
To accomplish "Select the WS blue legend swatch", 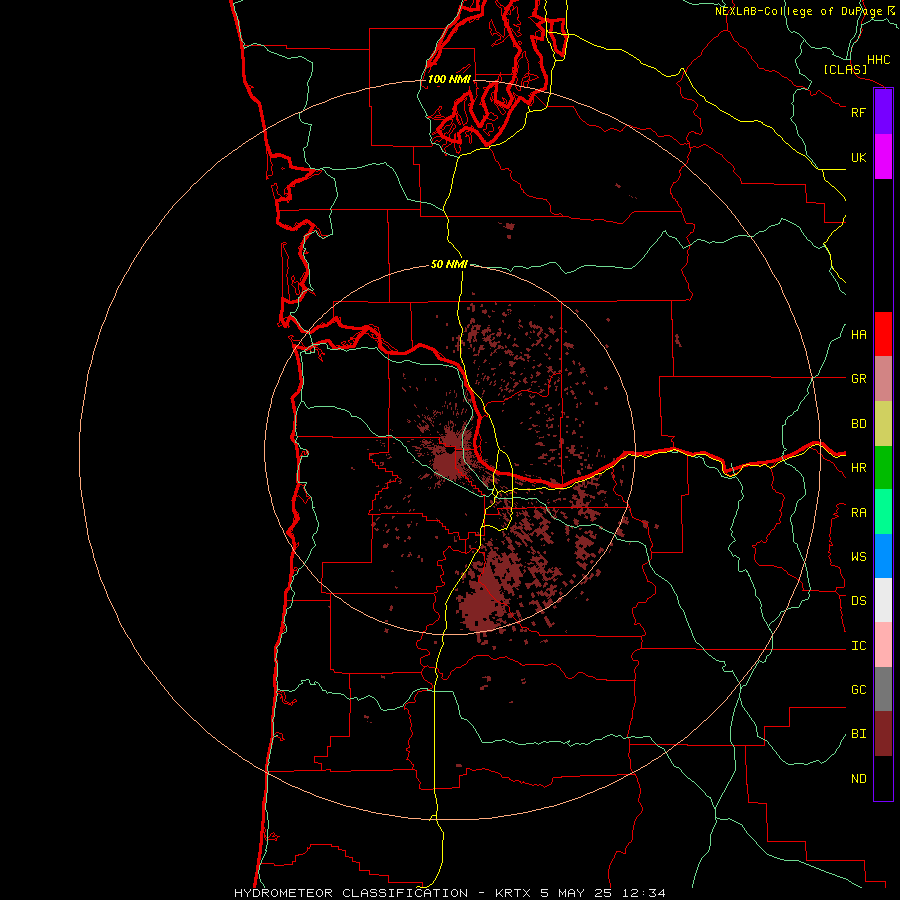I will [883, 556].
